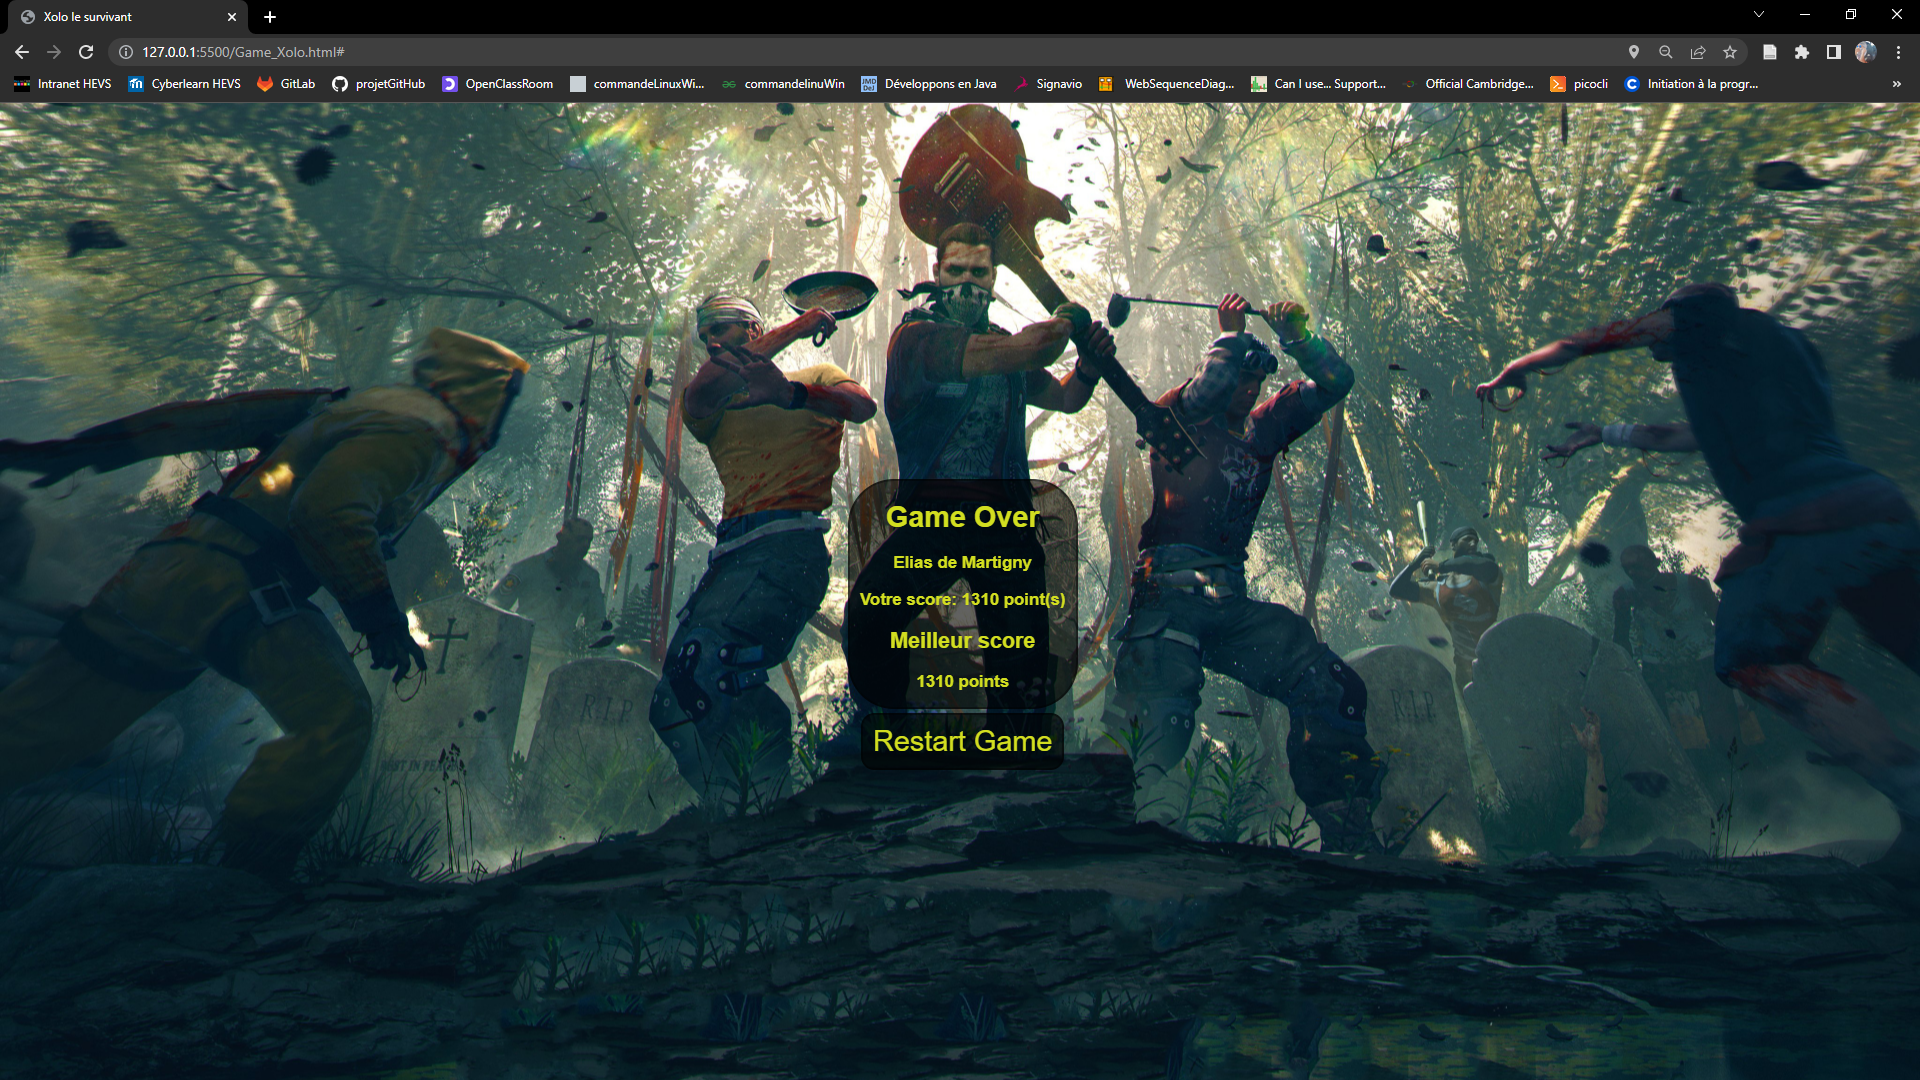The width and height of the screenshot is (1920, 1080).
Task: Click the 1310 points best score value
Action: click(962, 681)
